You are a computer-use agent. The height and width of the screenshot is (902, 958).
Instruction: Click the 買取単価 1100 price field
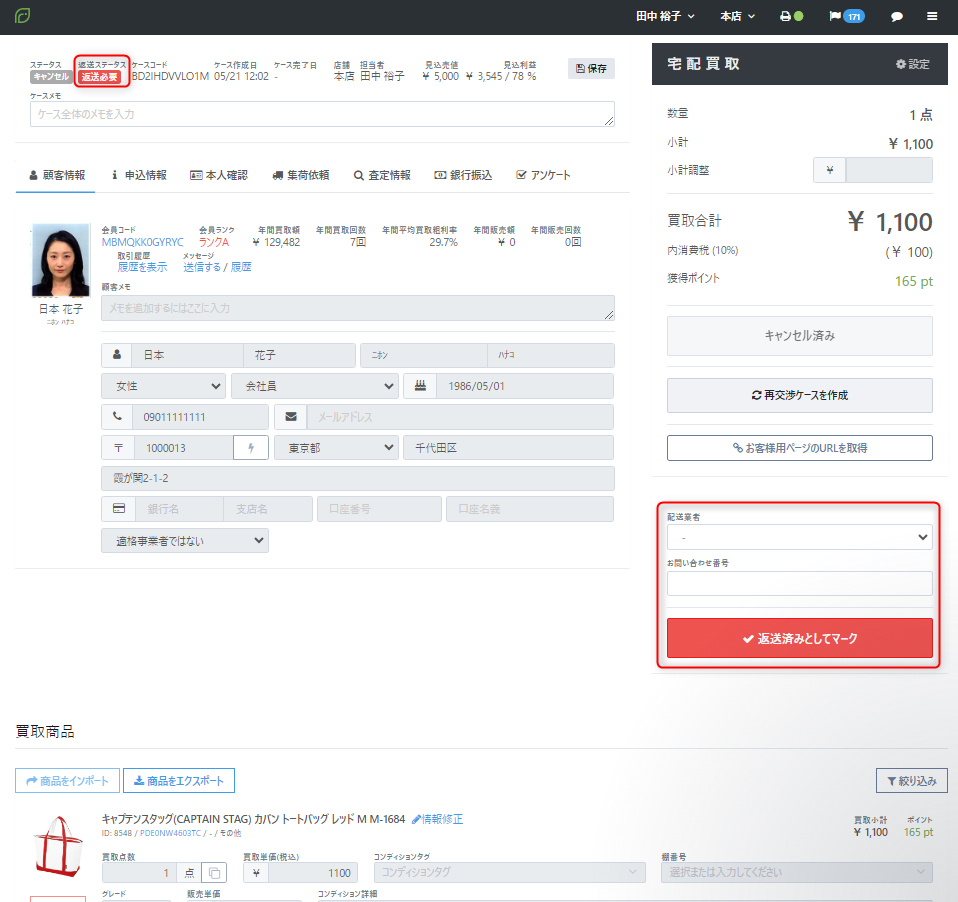(x=313, y=873)
